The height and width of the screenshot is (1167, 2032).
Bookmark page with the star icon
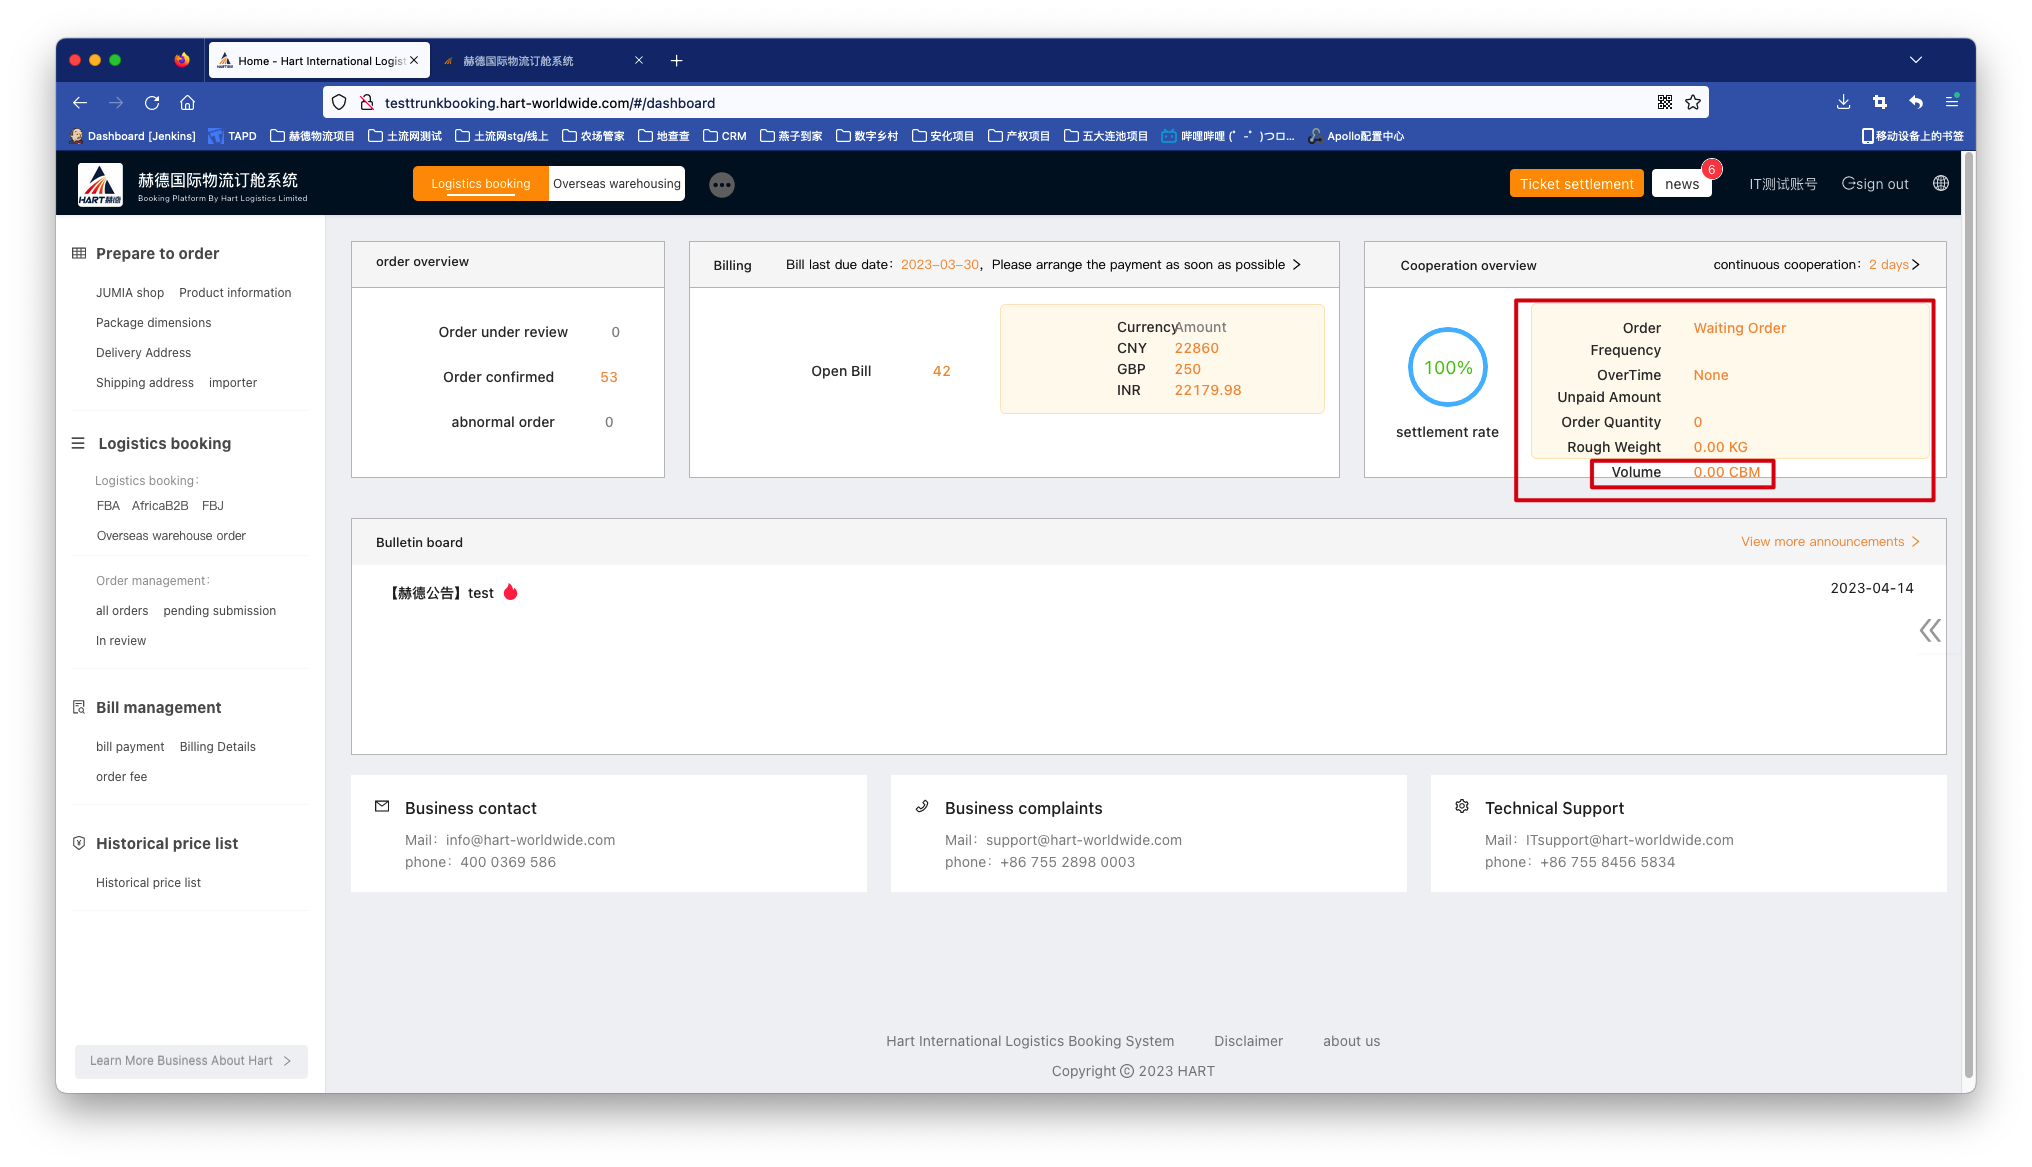(1693, 103)
